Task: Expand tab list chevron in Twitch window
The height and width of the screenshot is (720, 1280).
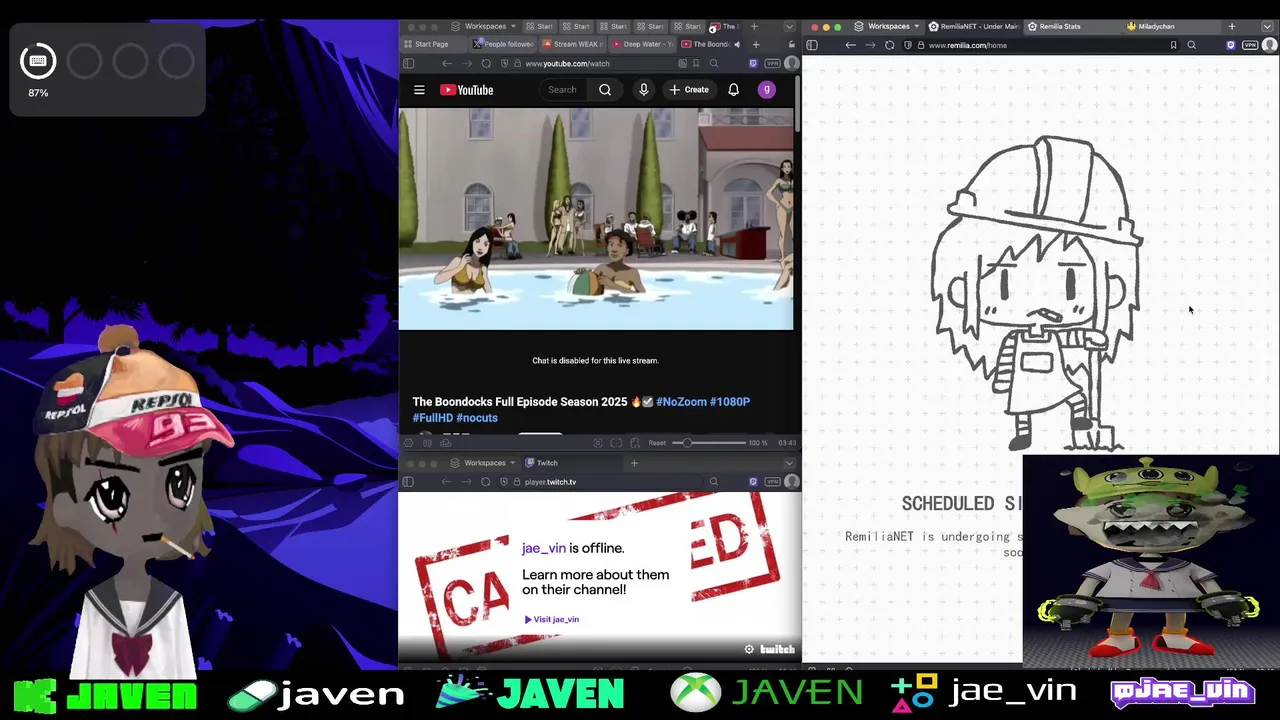Action: (789, 463)
